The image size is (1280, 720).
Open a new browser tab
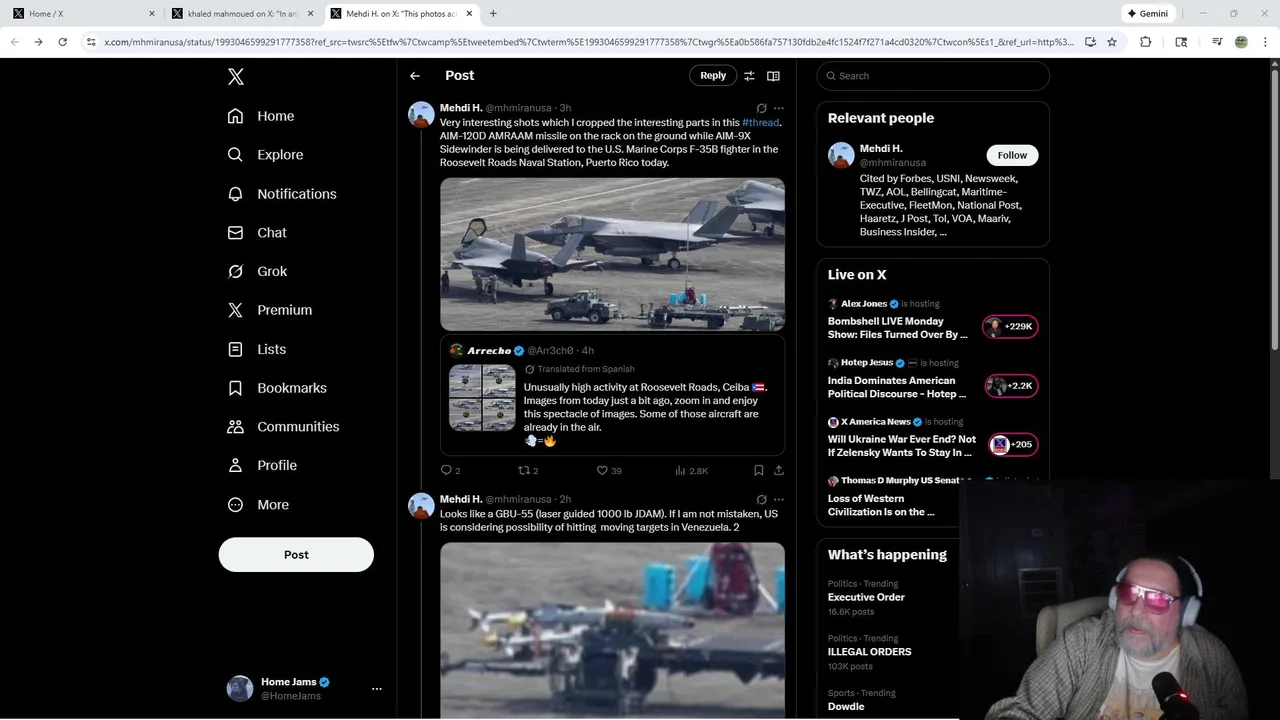point(493,14)
